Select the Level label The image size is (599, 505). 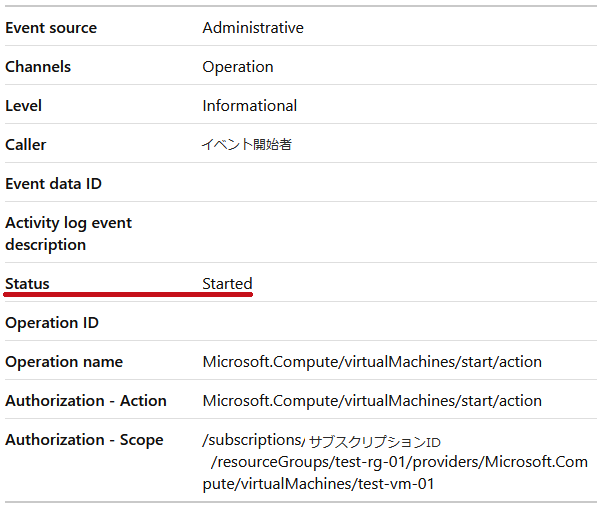point(23,106)
